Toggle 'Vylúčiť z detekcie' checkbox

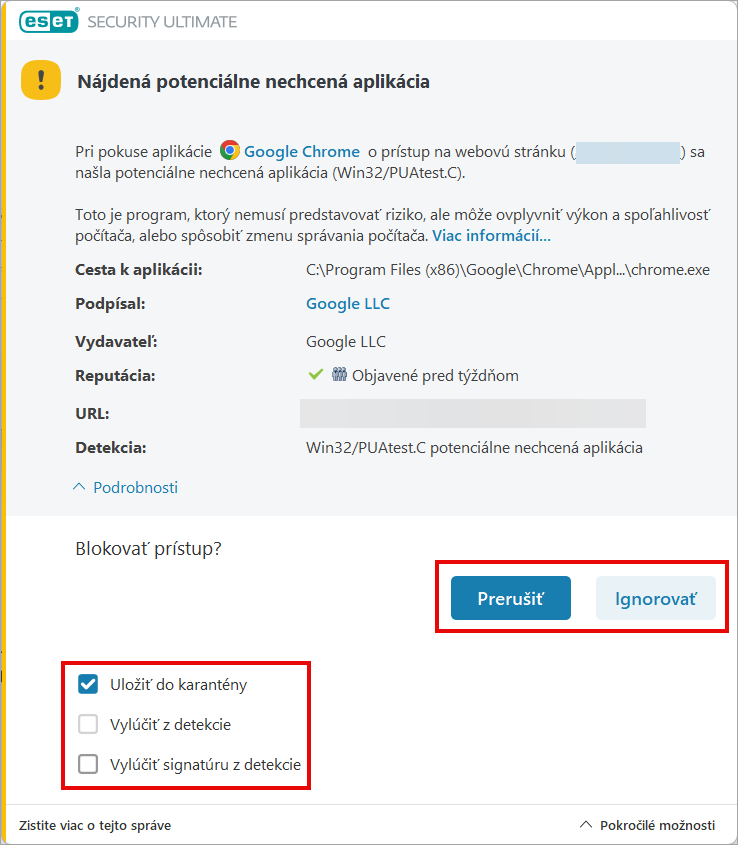[x=89, y=724]
